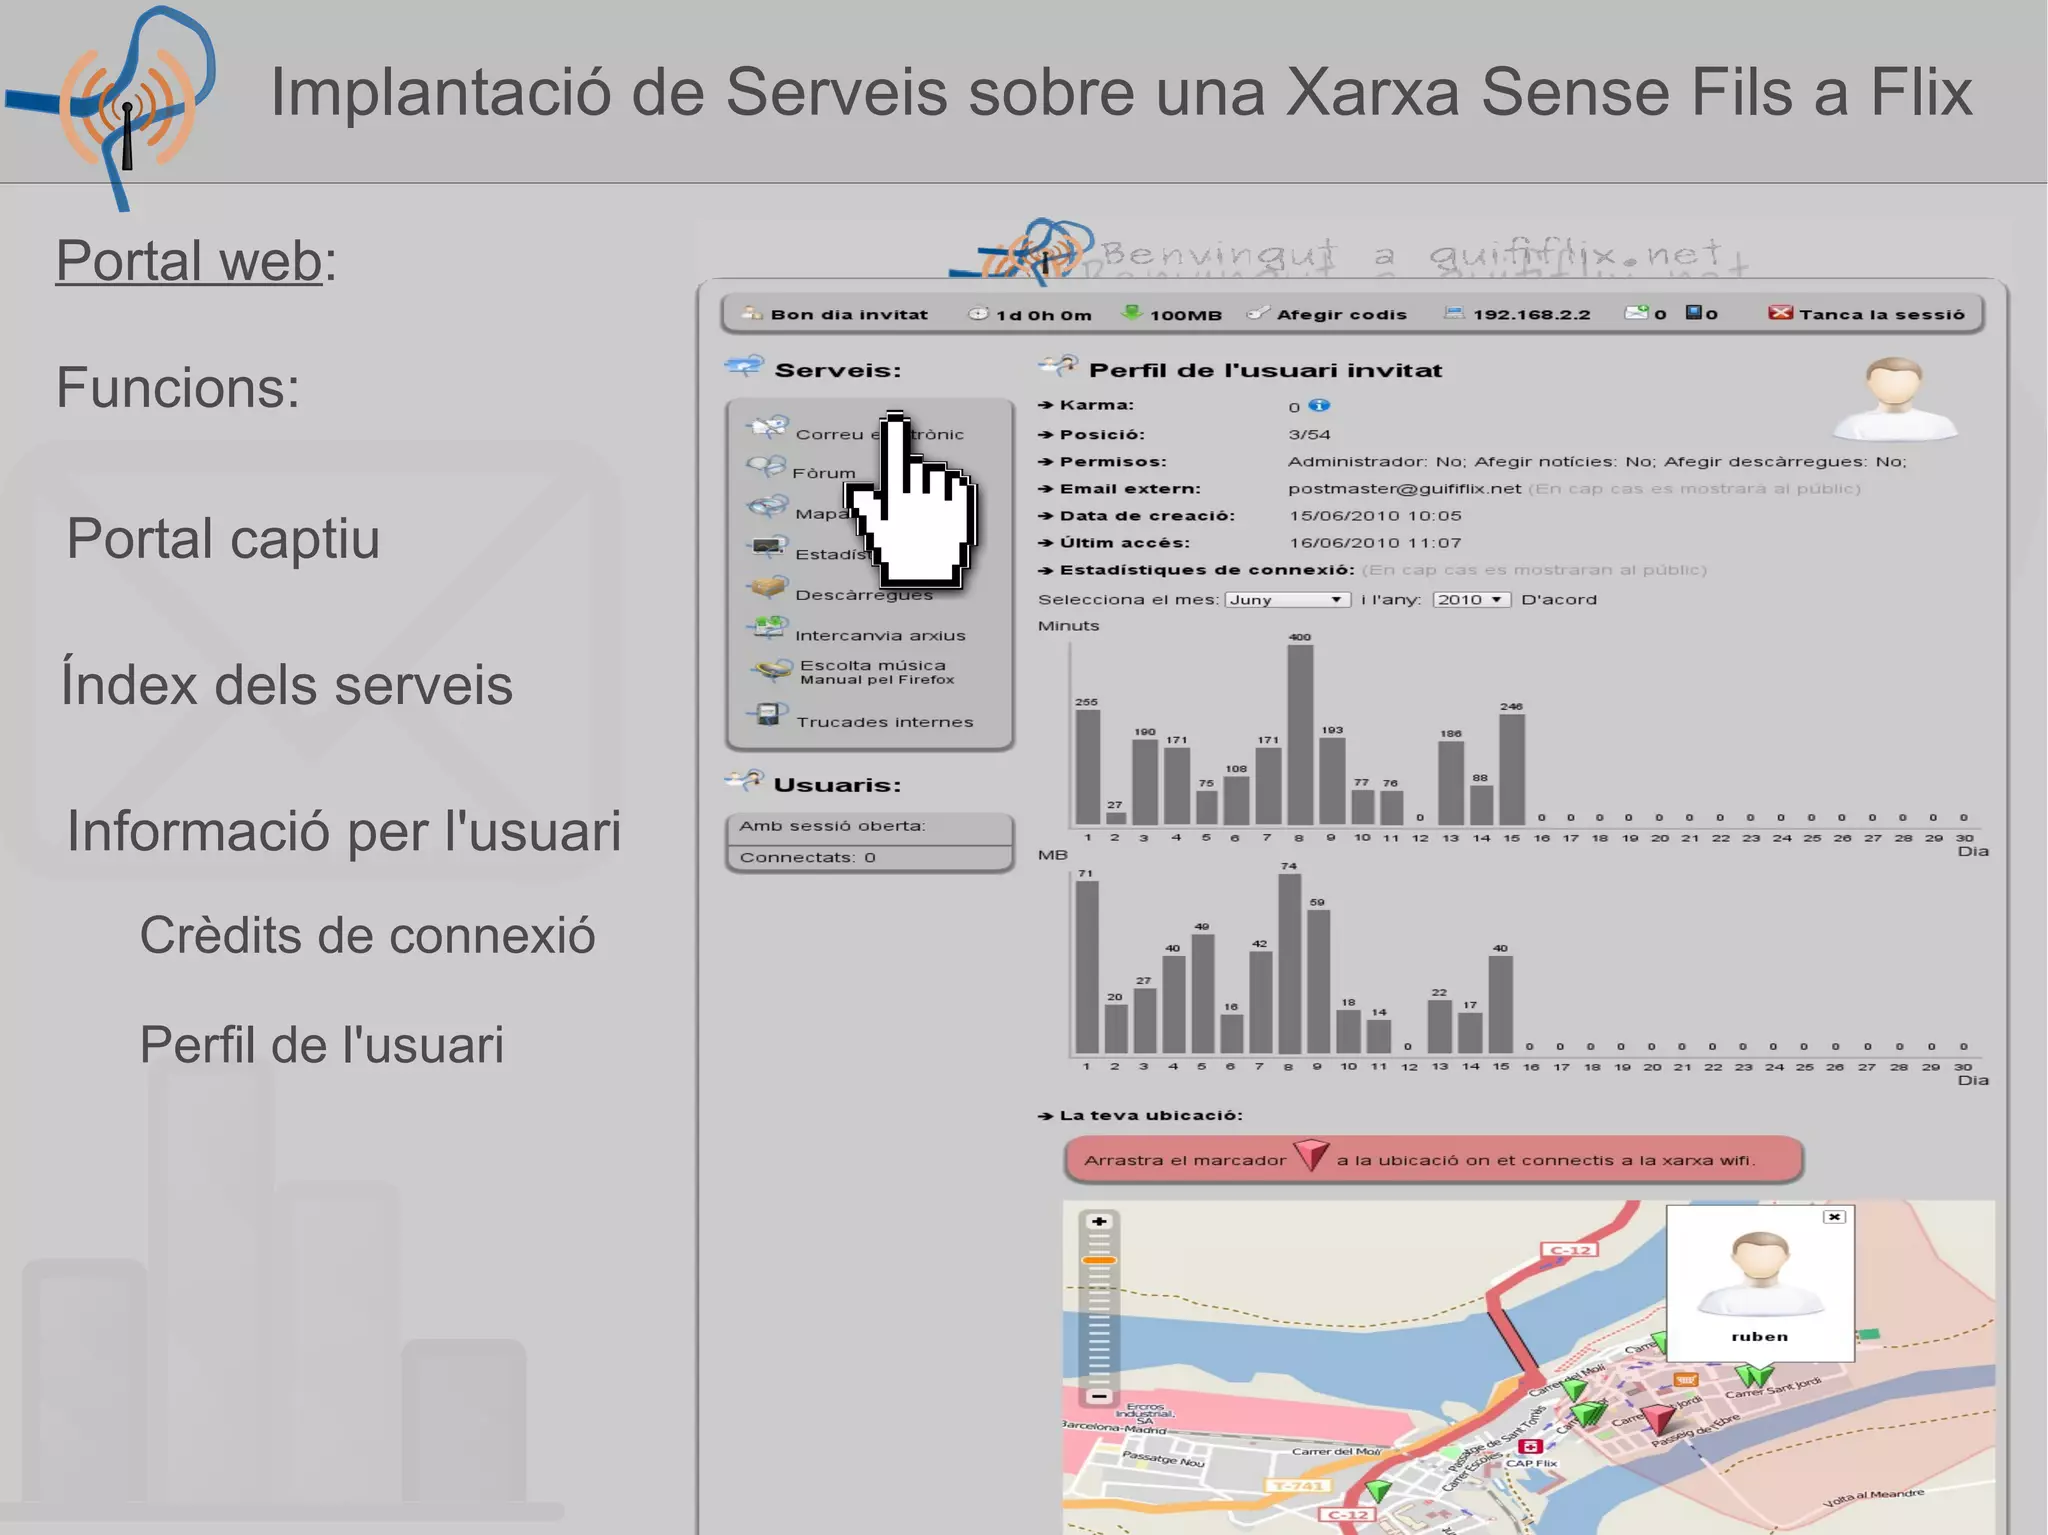Click the Connectats: 0 row
2048x1535 pixels.
pyautogui.click(x=870, y=858)
